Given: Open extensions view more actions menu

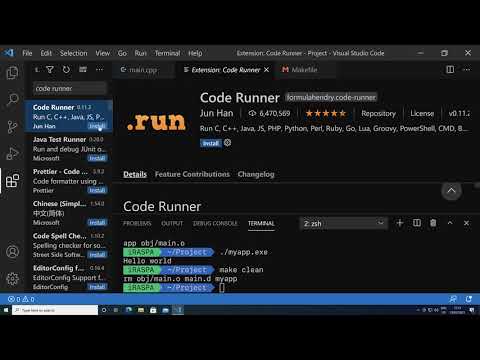Looking at the screenshot, I should point(100,69).
